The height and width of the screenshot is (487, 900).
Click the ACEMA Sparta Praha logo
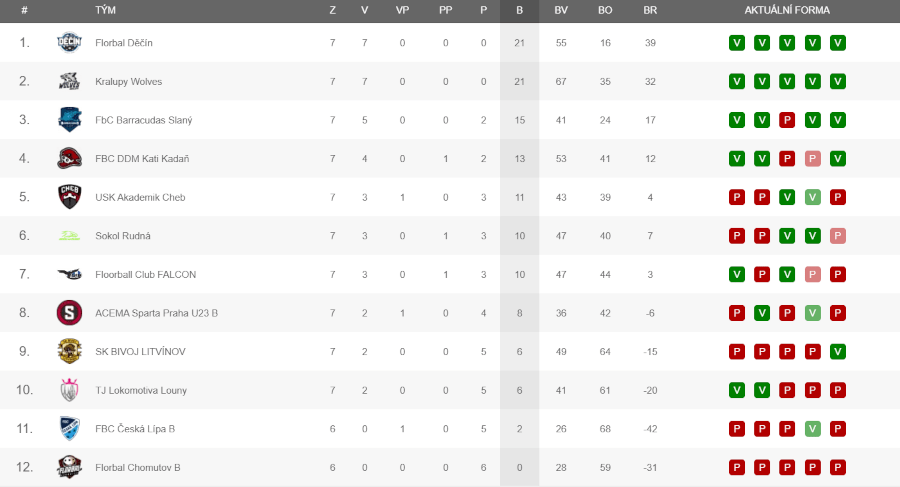coord(69,313)
